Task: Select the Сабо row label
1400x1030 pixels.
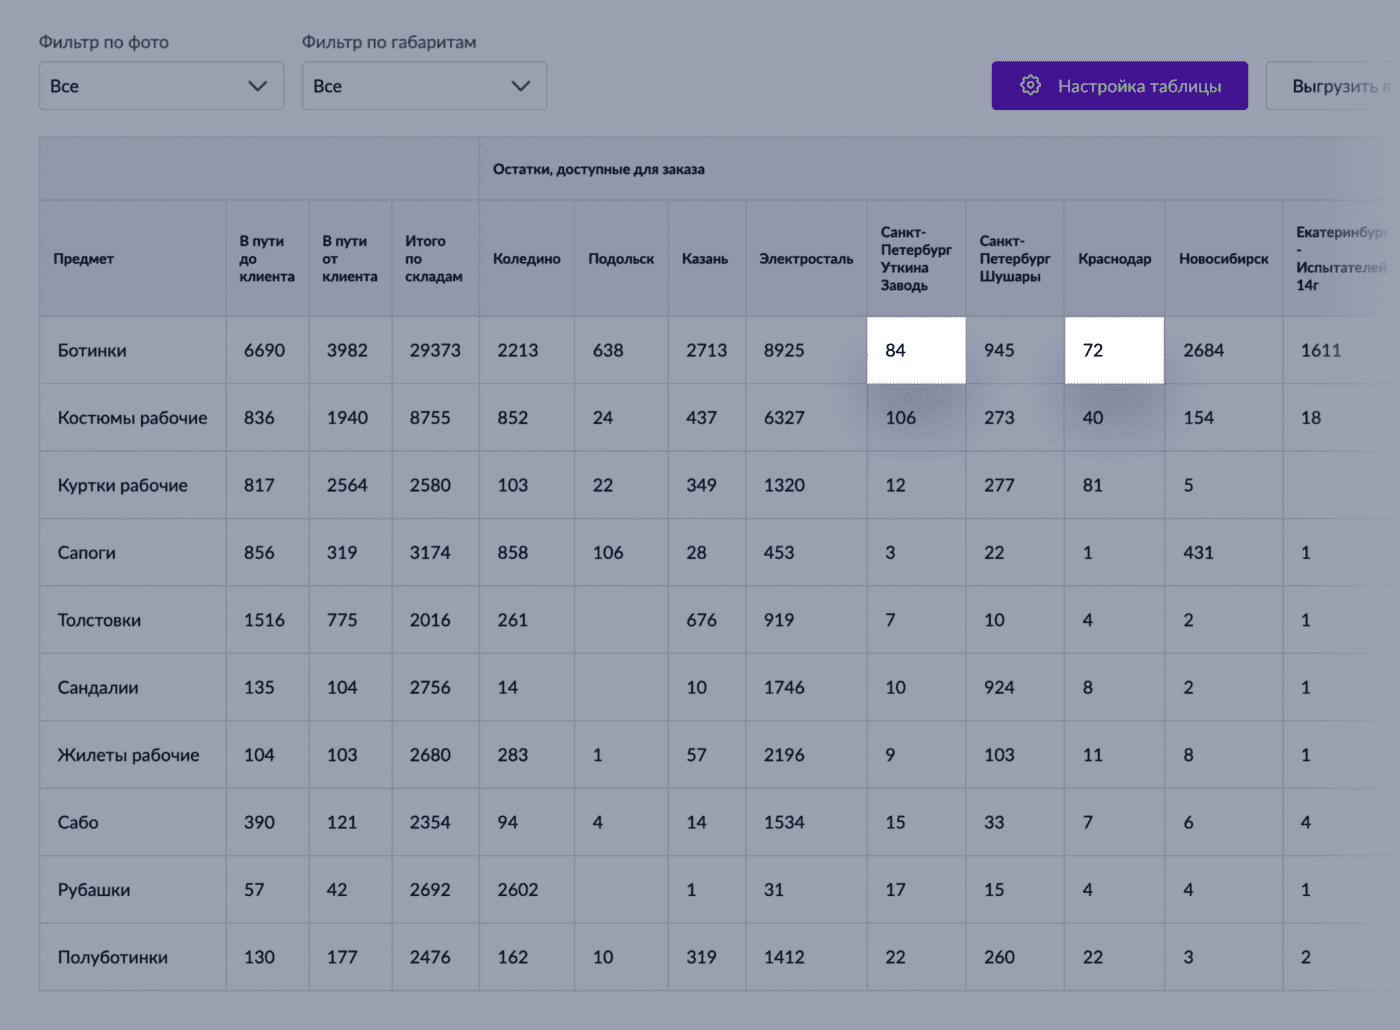Action: 78,822
